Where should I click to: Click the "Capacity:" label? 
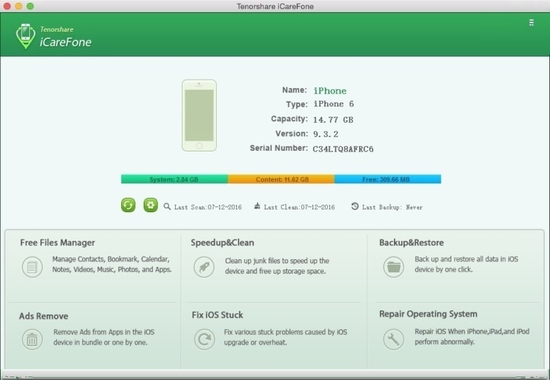[x=289, y=119]
